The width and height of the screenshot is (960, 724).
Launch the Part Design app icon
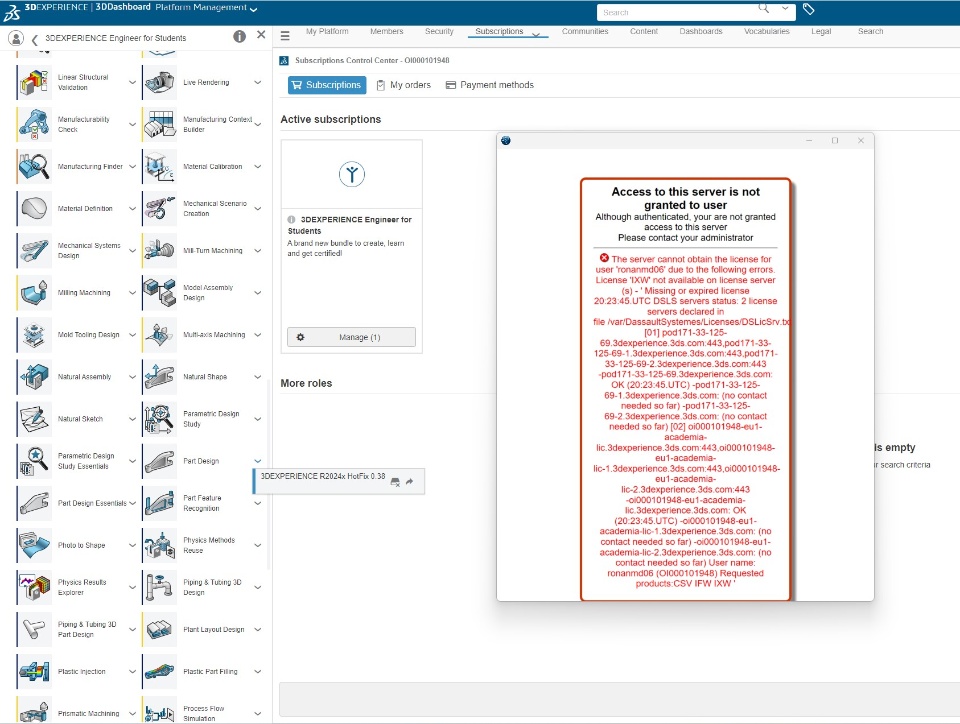[160, 461]
